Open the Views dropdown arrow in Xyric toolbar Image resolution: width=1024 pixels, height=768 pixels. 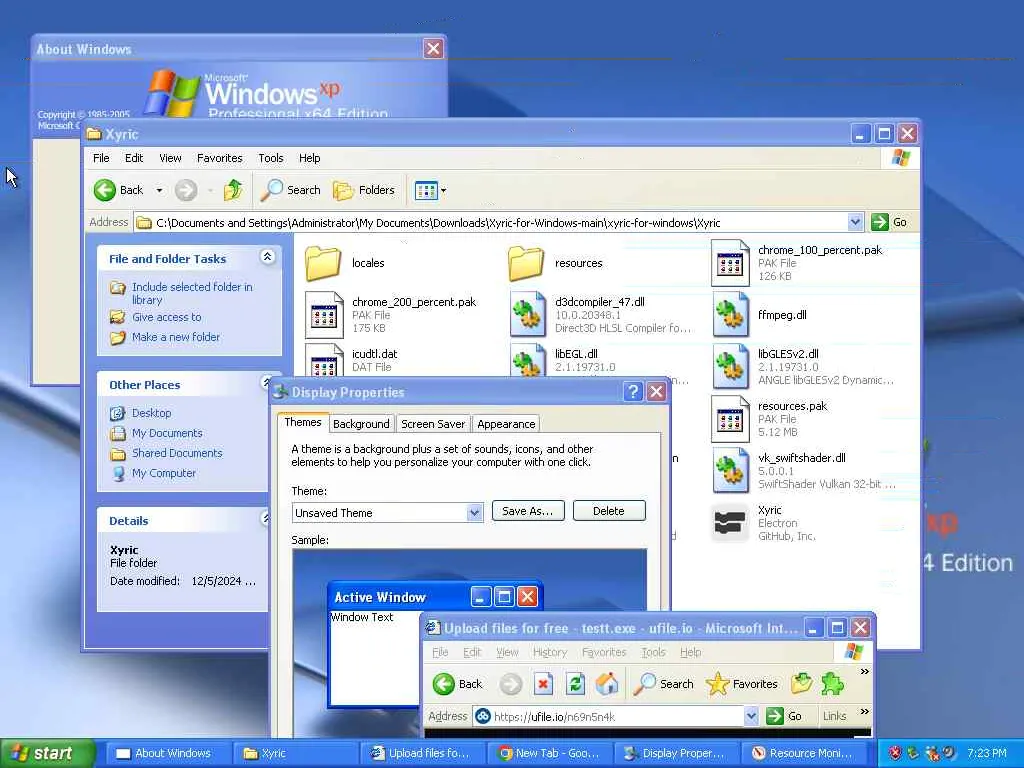coord(443,191)
